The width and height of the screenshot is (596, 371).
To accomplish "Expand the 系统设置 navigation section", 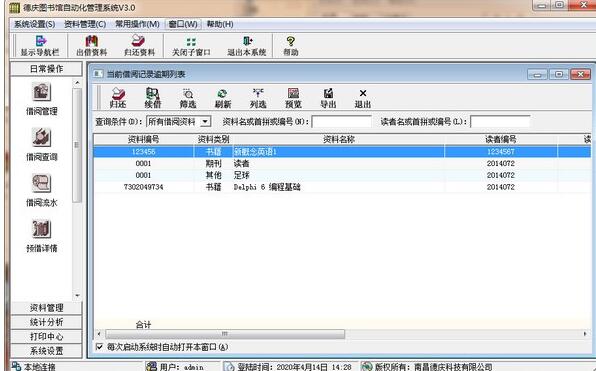I will pos(46,350).
